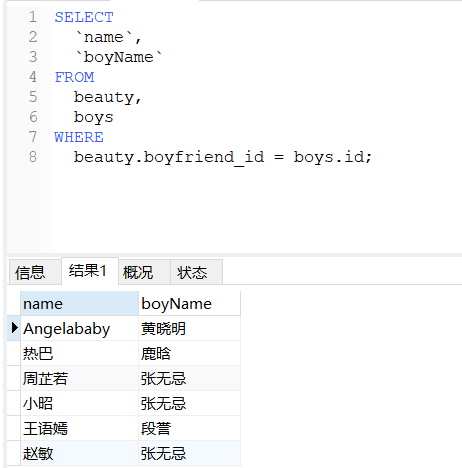The width and height of the screenshot is (462, 468).
Task: Select the 鹿晗 cell
Action: (x=189, y=353)
